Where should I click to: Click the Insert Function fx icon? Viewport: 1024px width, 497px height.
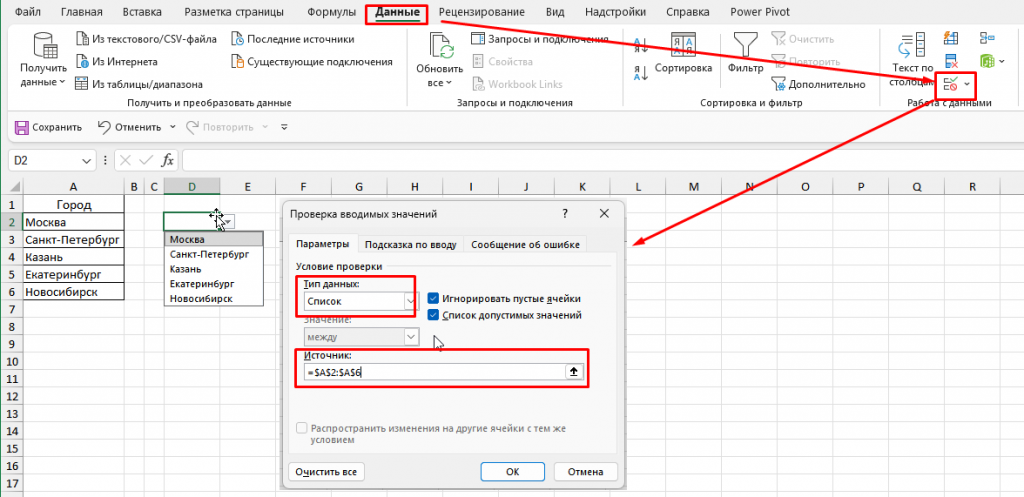coord(168,160)
